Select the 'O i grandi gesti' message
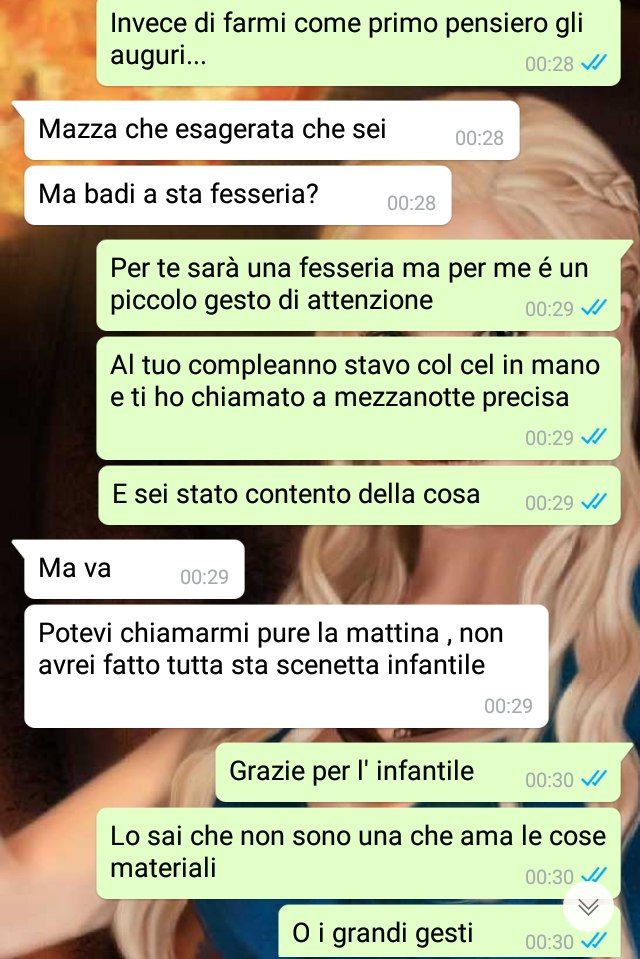 point(449,932)
